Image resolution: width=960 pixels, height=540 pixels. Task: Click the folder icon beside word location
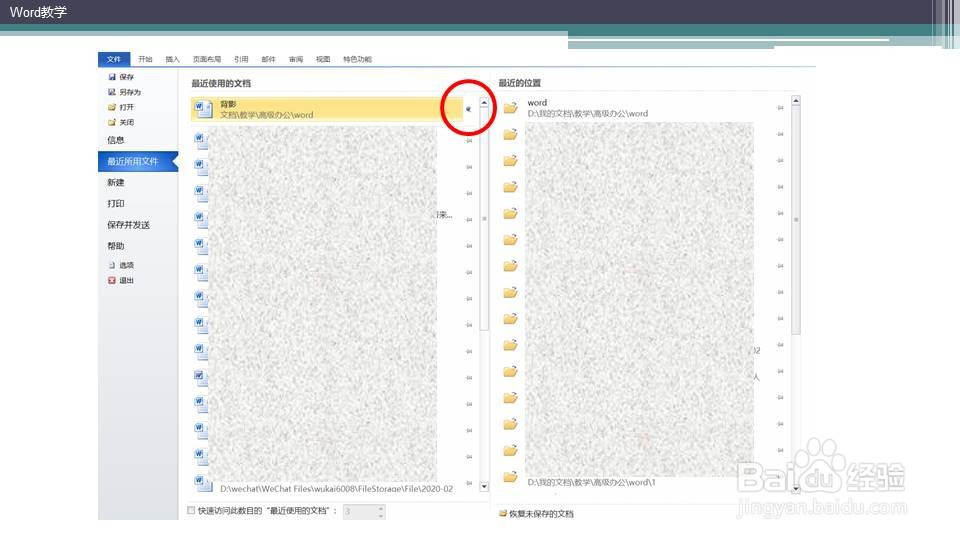pyautogui.click(x=511, y=108)
